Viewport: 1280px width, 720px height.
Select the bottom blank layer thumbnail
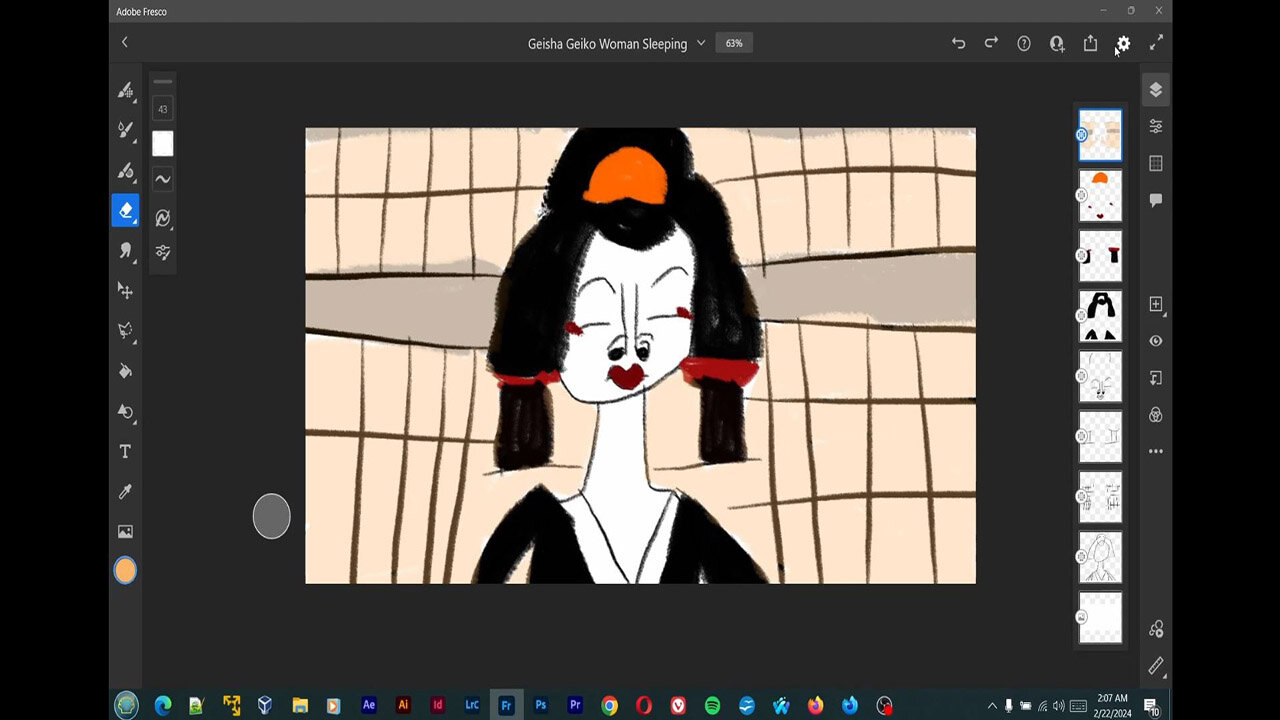(1100, 617)
